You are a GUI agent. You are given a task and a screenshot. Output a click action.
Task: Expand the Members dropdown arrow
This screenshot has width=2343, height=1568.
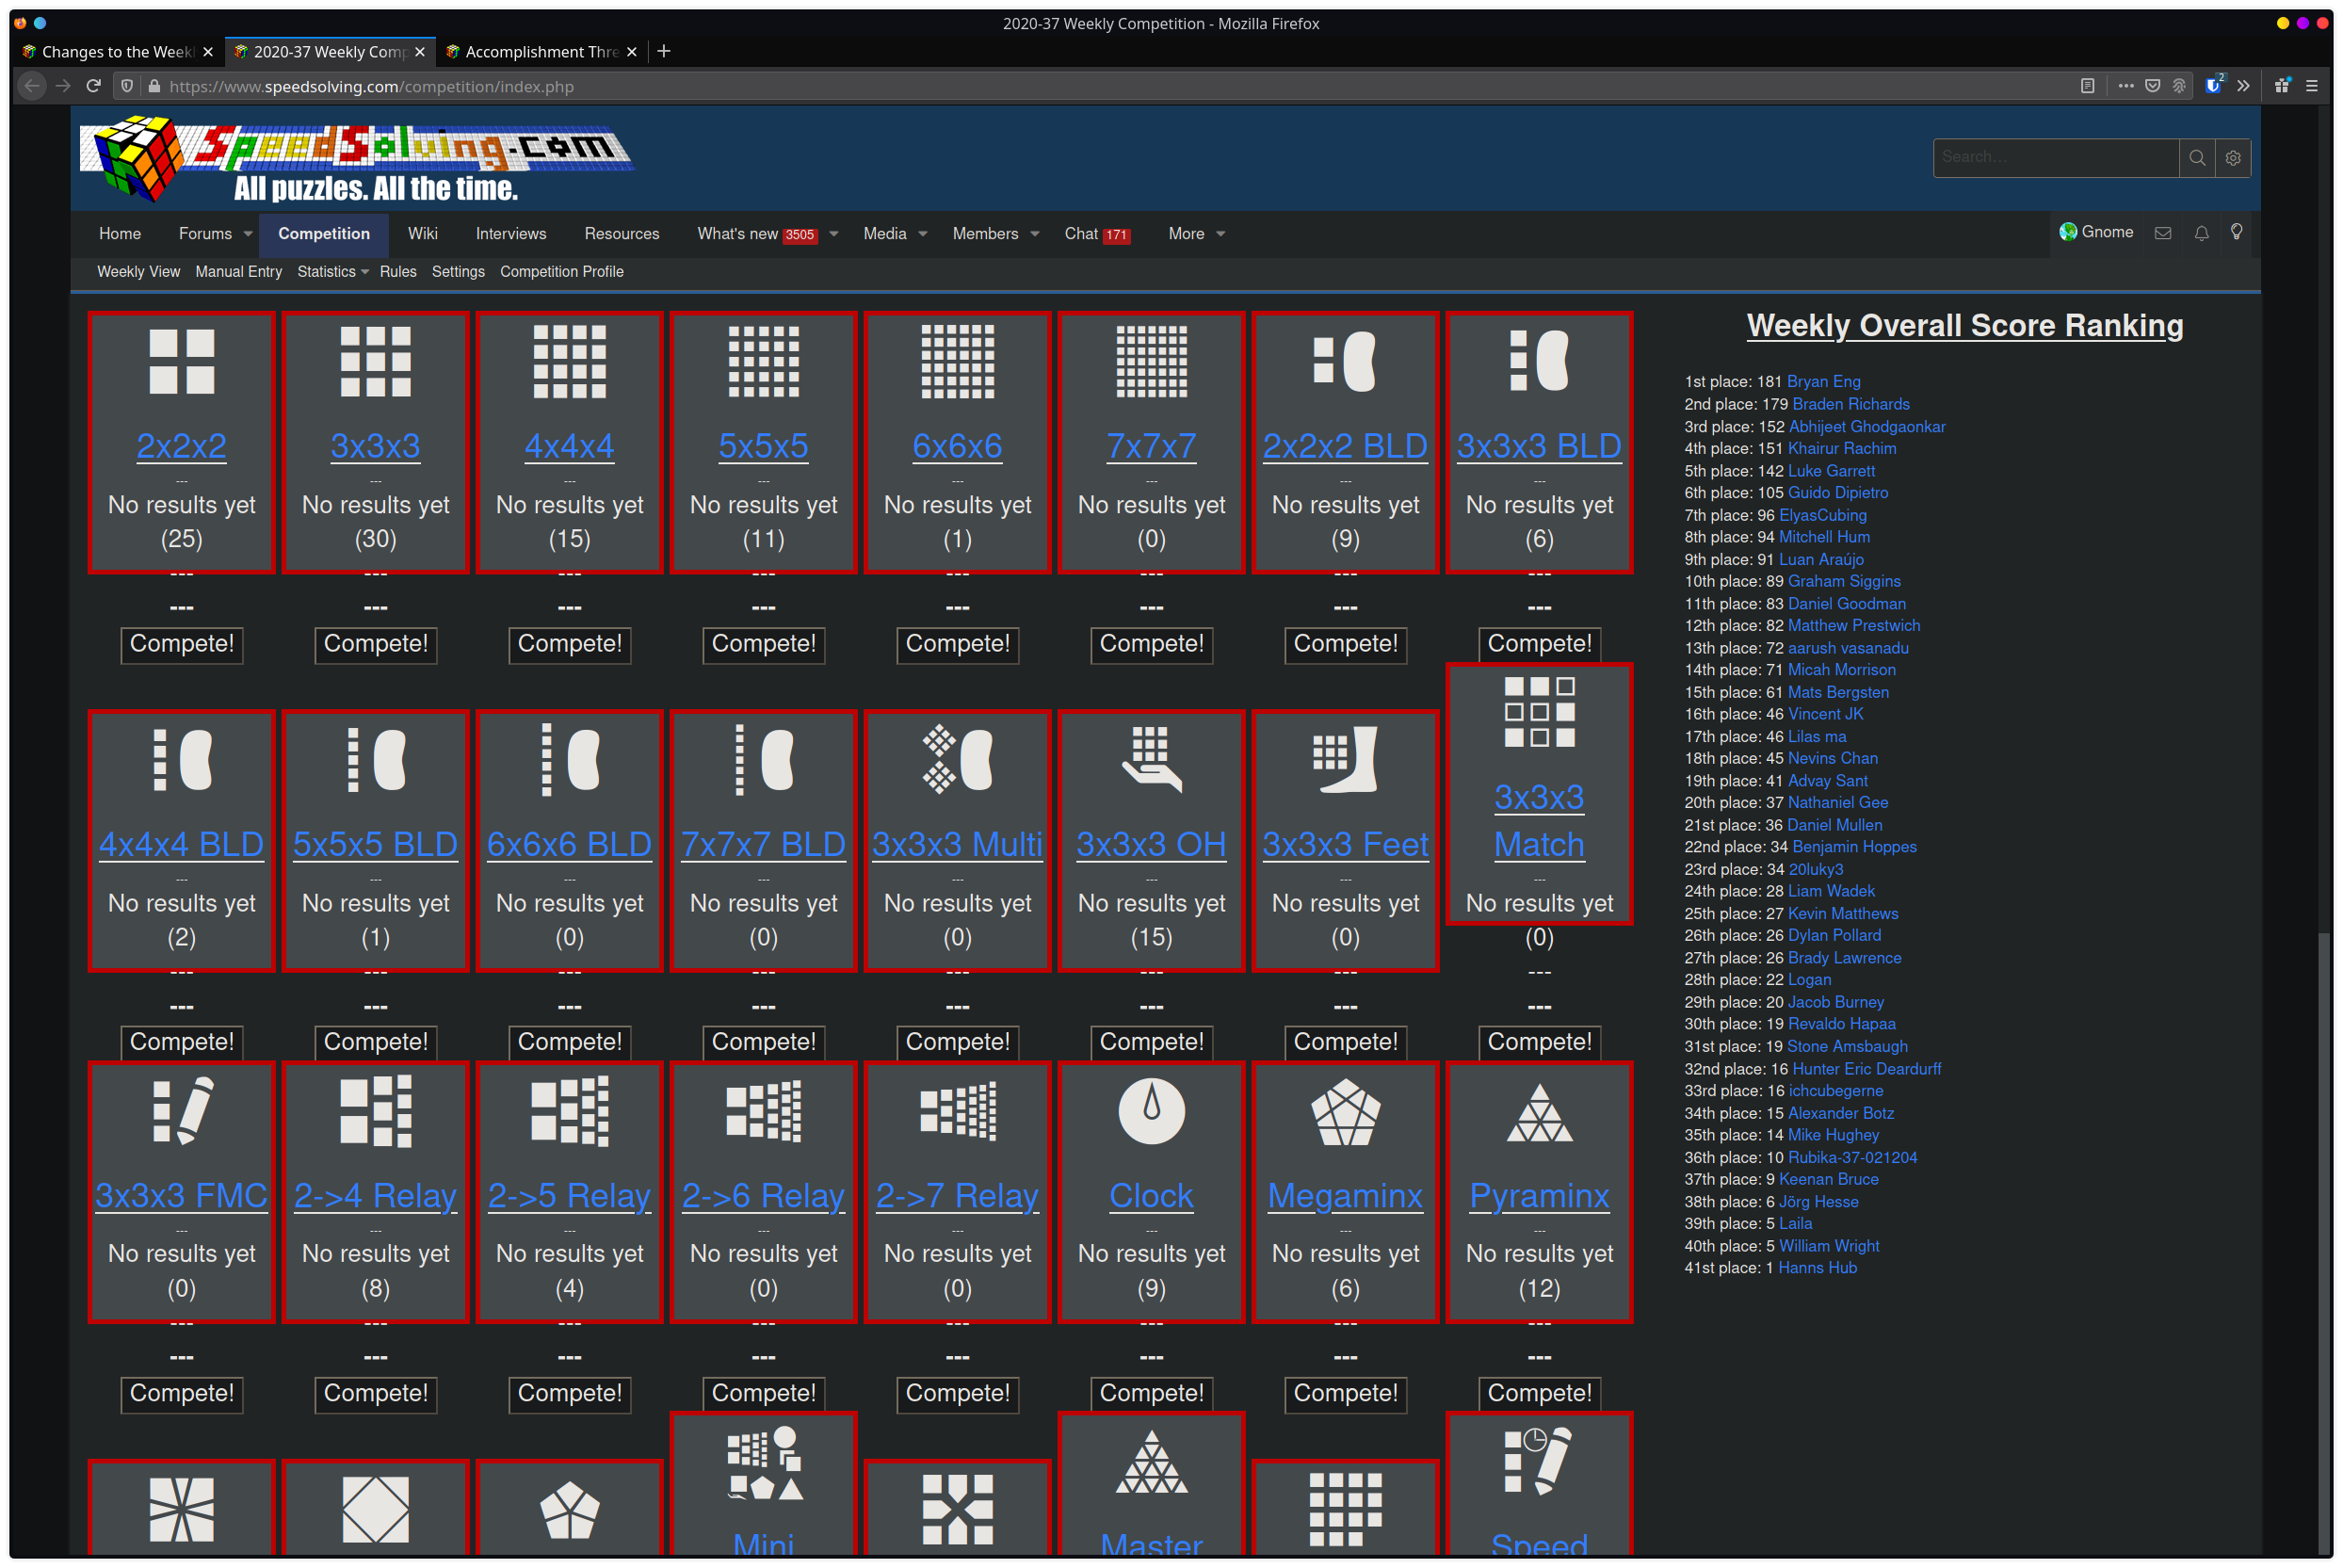pos(1034,234)
